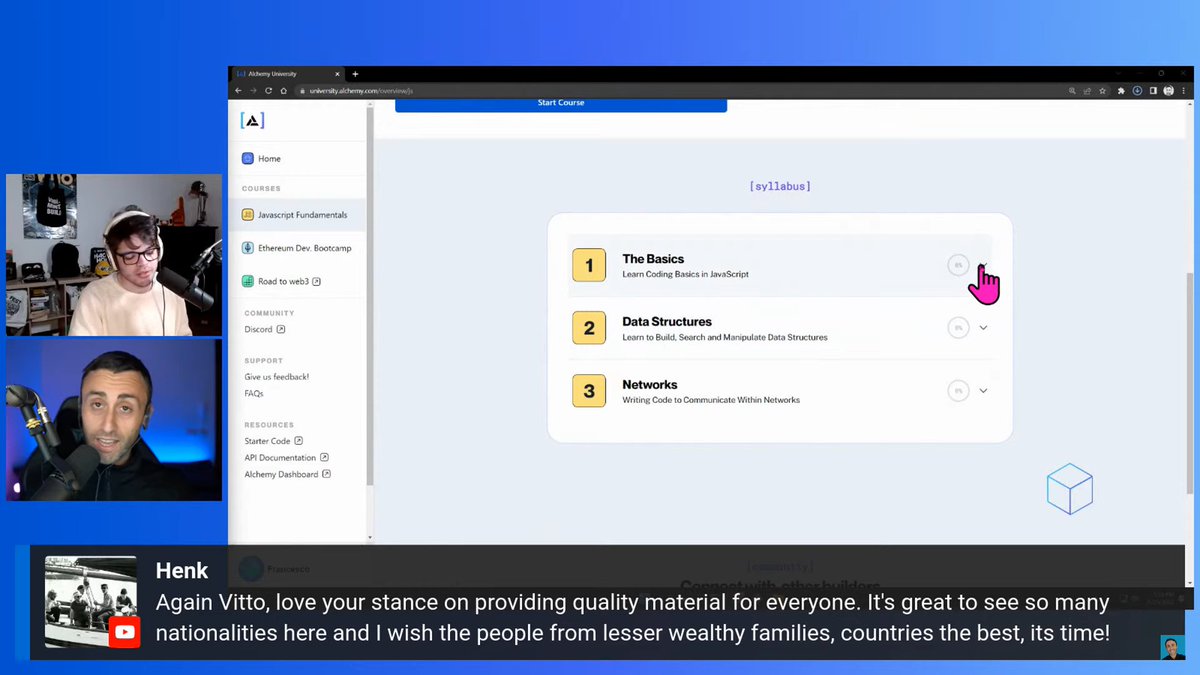The image size is (1200, 675).
Task: Switch to the Alchemy University browser tab
Action: click(289, 74)
